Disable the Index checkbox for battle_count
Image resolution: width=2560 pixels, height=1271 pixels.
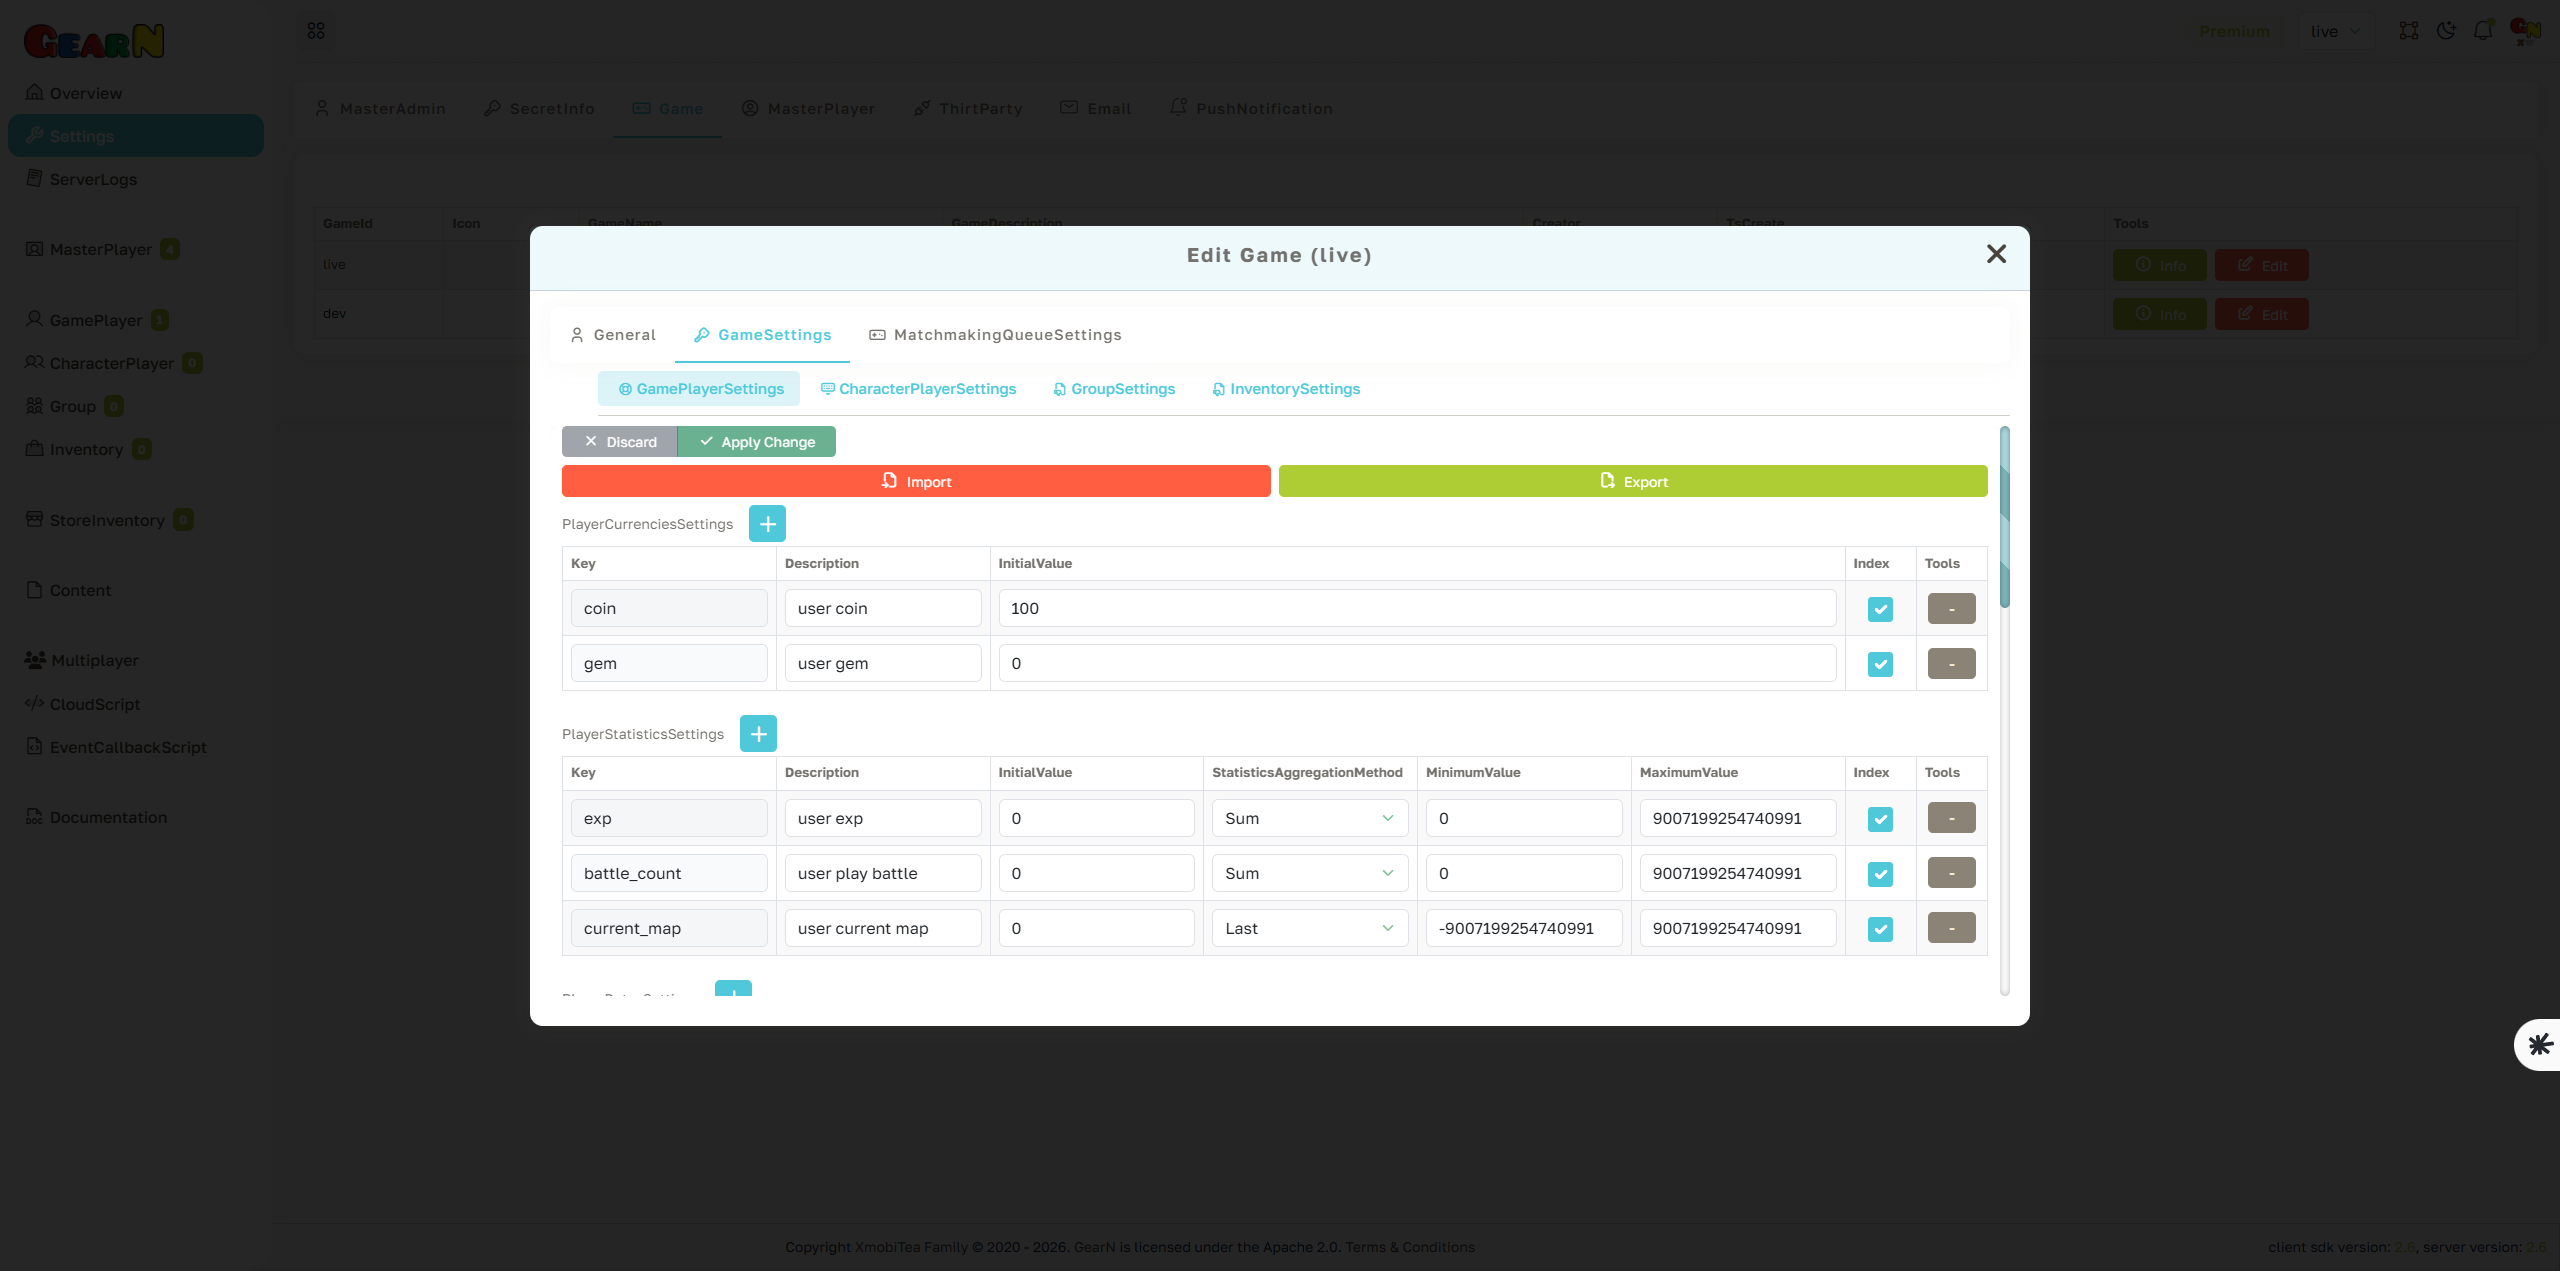coord(1880,872)
